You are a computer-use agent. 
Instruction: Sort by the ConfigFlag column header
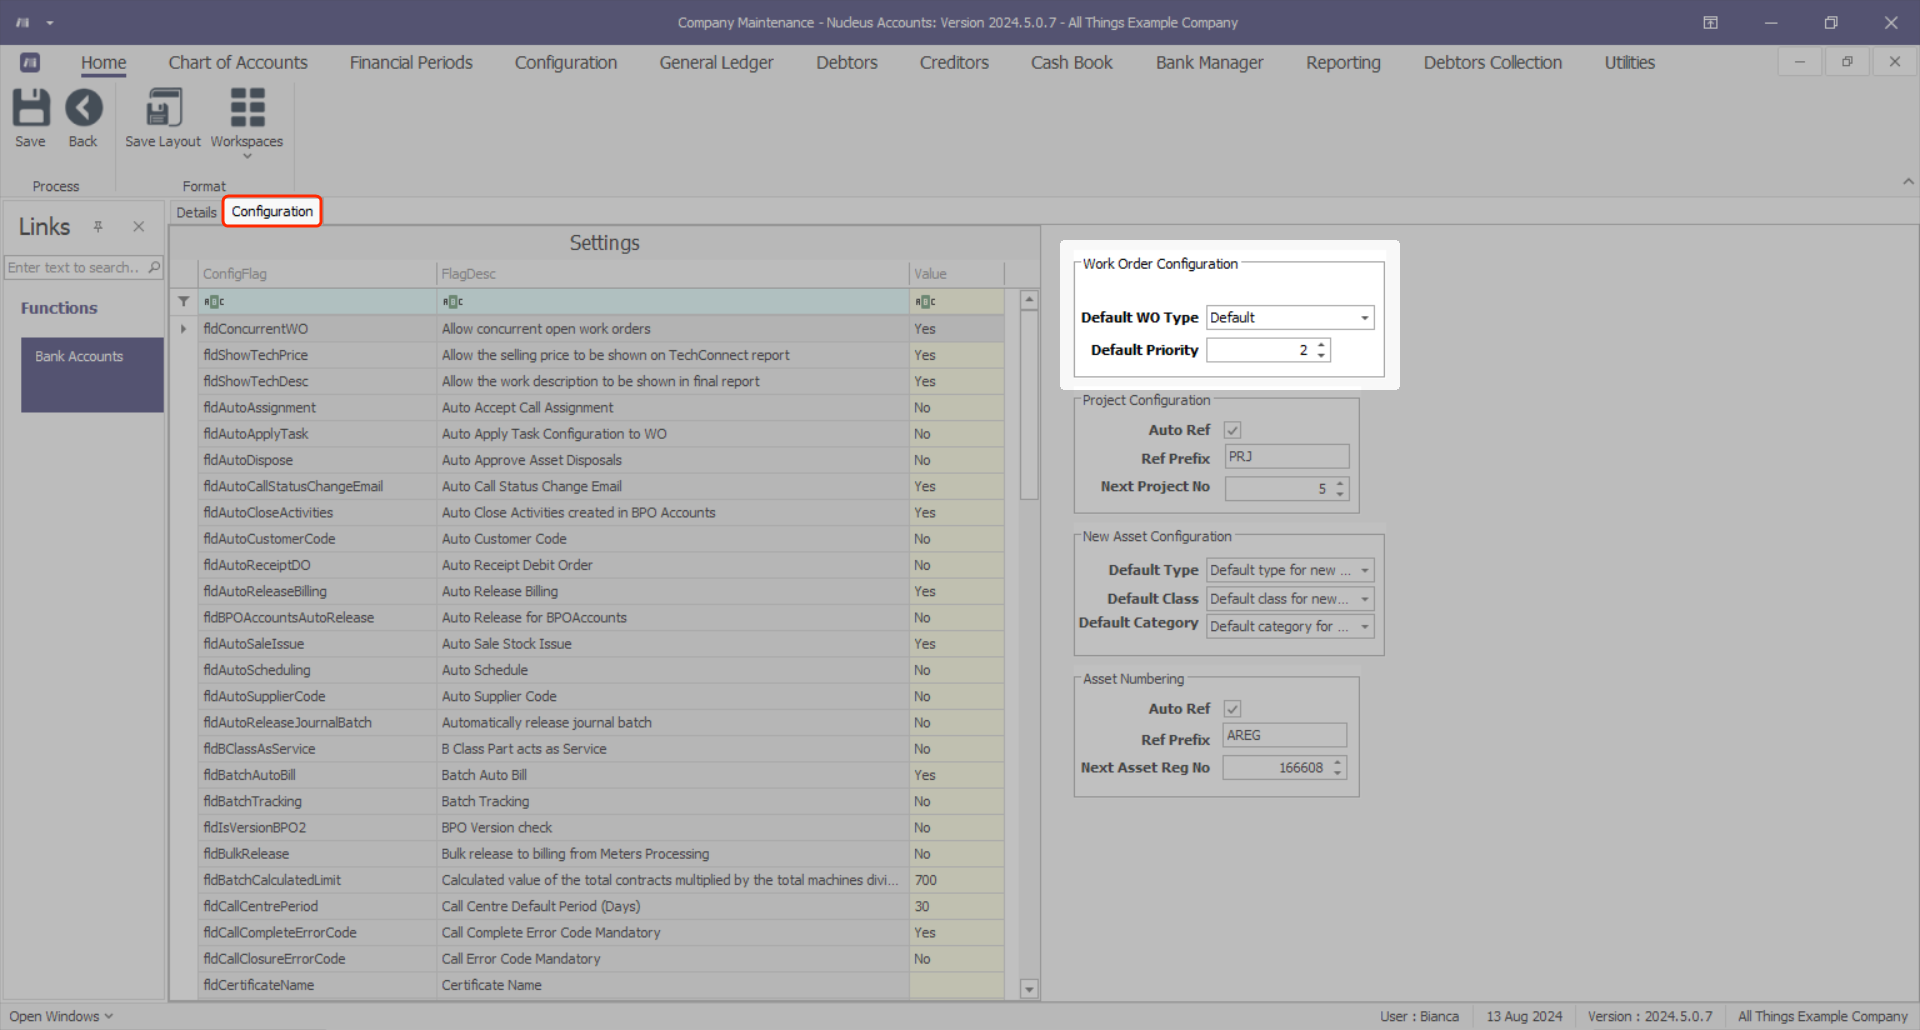pyautogui.click(x=317, y=274)
